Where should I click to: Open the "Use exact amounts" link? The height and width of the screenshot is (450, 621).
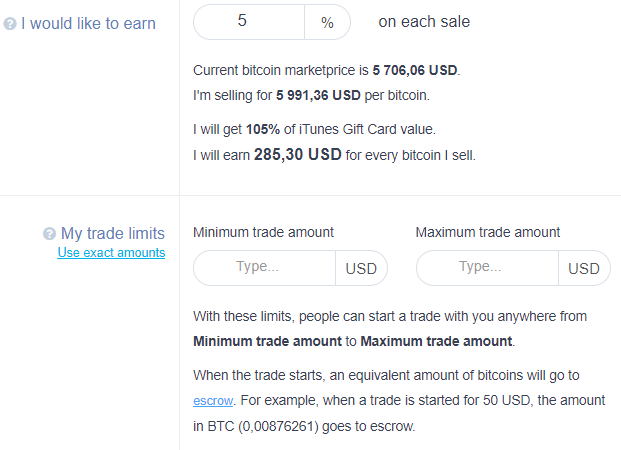pos(111,253)
